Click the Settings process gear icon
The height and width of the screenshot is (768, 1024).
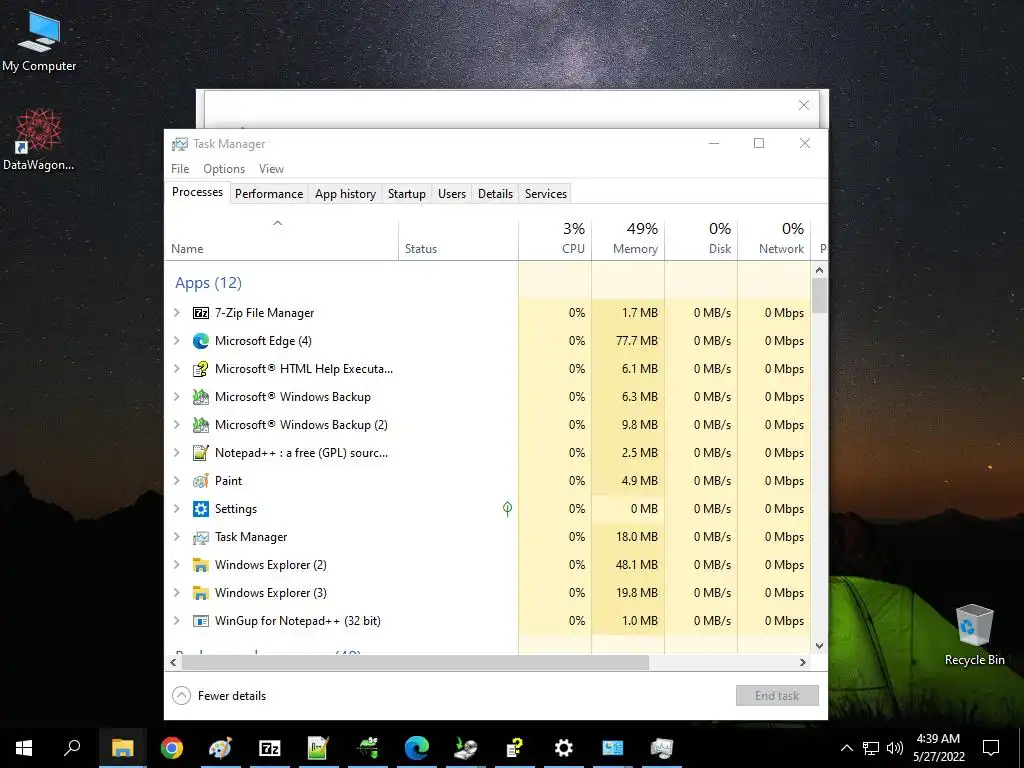(200, 509)
